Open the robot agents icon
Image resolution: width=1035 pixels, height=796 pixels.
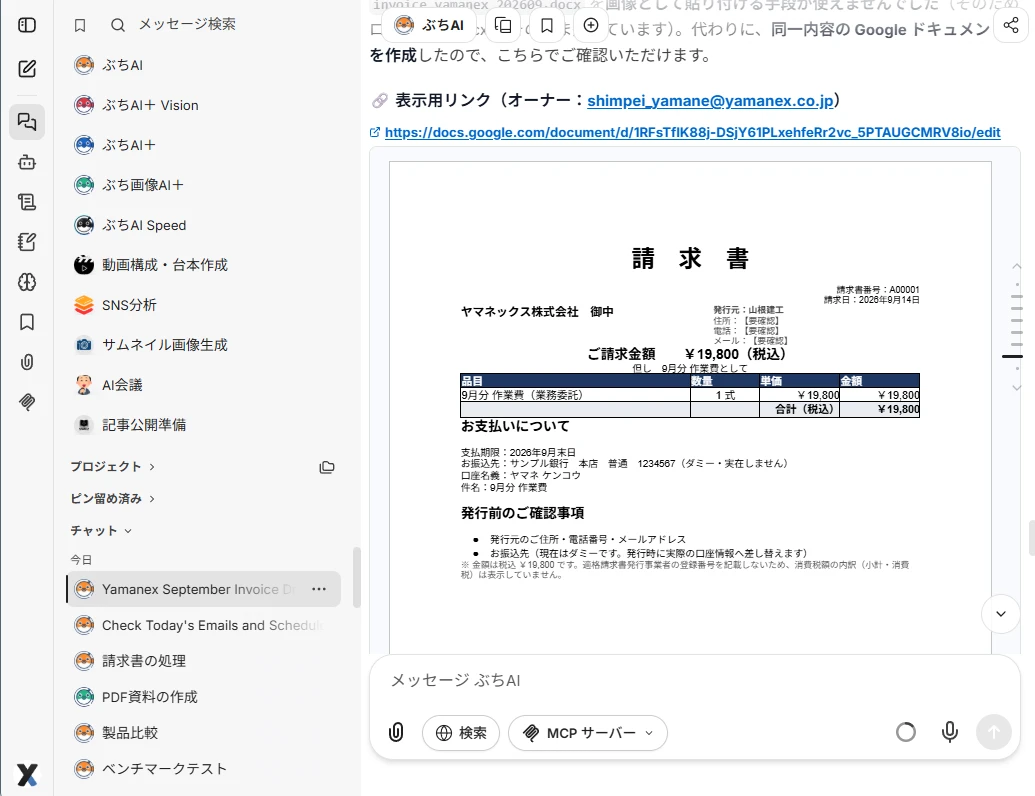(27, 162)
